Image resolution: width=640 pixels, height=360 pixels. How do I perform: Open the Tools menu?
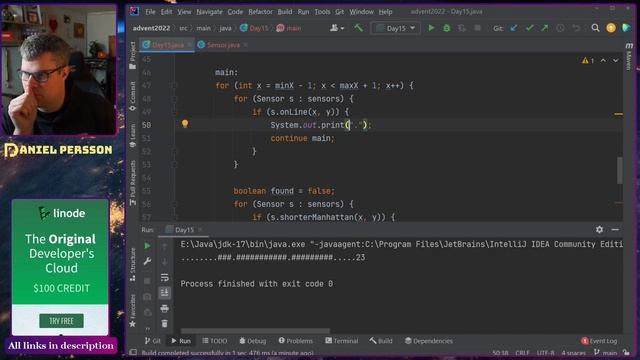[x=322, y=12]
